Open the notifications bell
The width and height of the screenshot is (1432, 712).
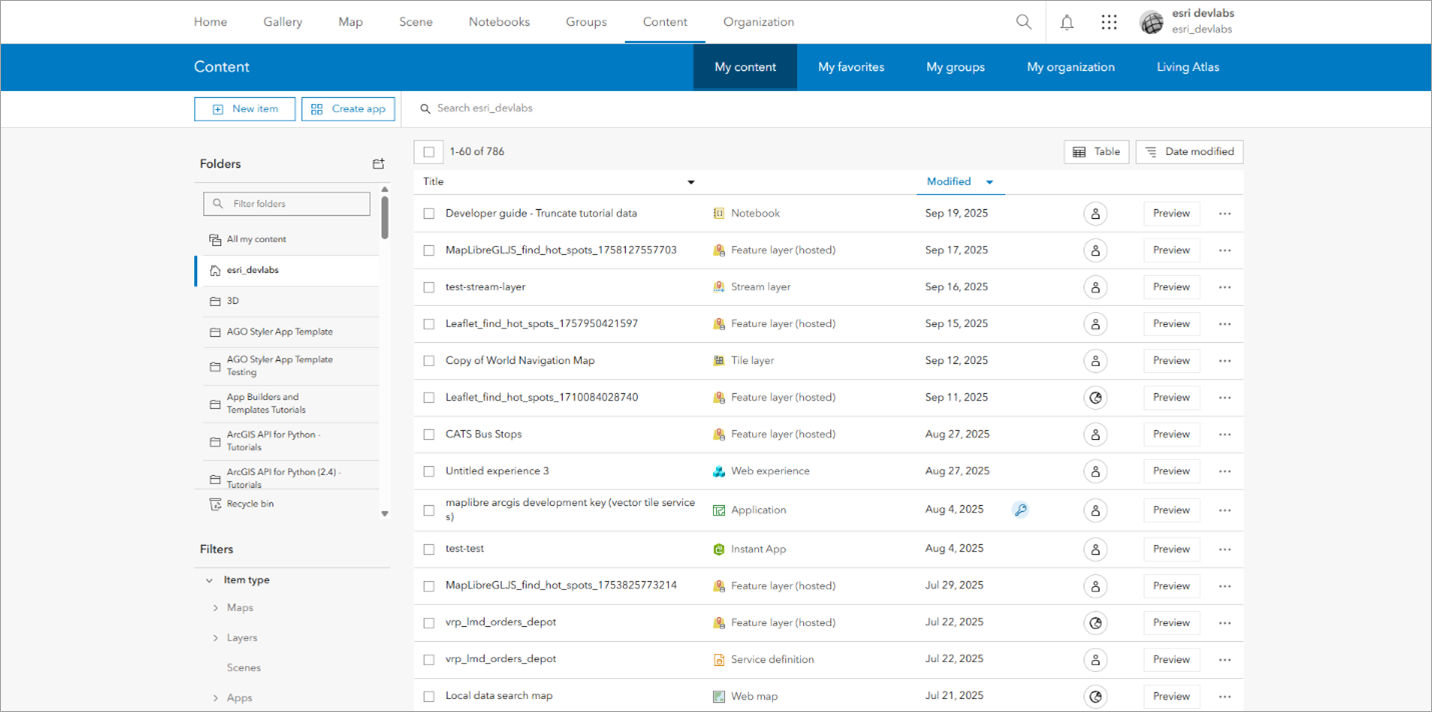click(1065, 21)
